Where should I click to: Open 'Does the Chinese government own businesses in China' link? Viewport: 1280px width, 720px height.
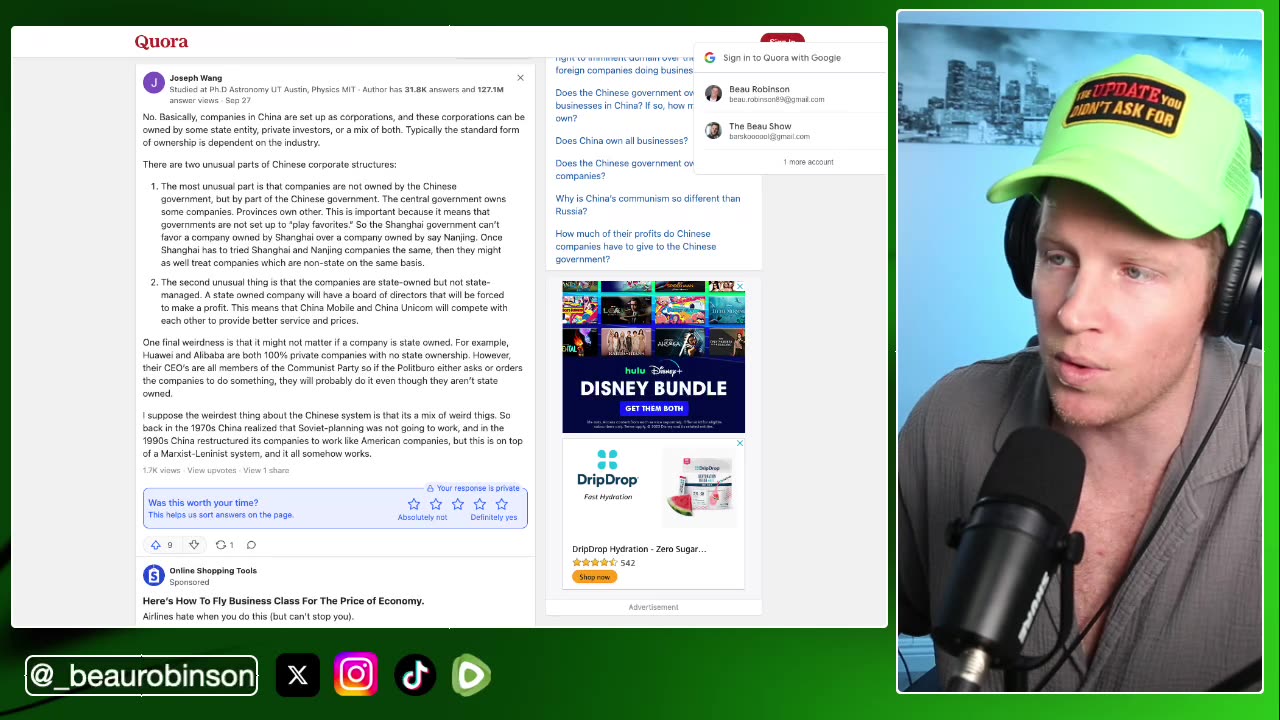click(x=625, y=105)
